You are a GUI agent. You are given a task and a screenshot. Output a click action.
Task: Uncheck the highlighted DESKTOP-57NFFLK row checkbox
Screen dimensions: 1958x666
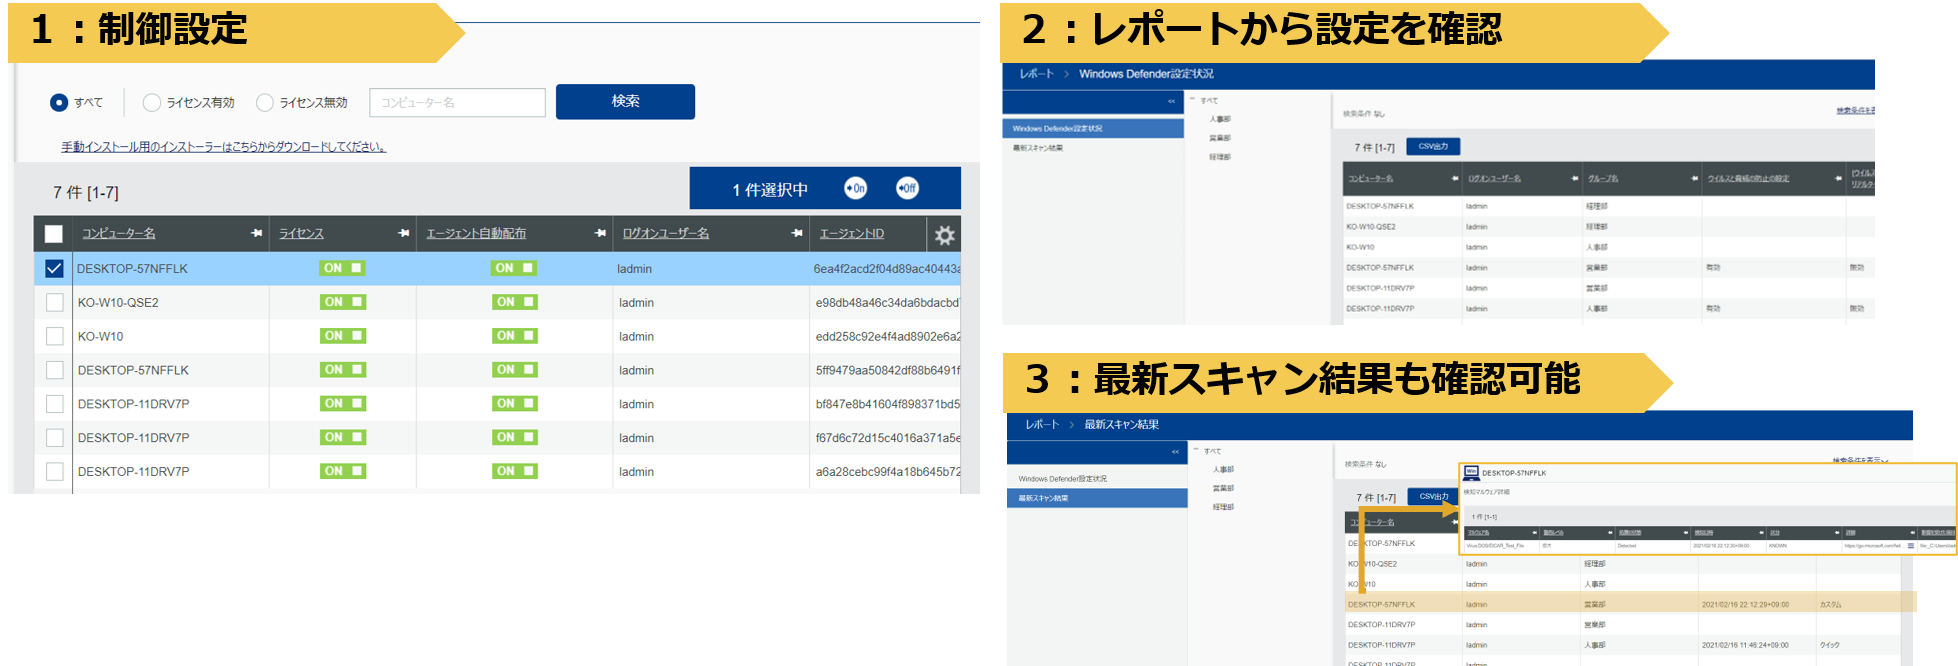pyautogui.click(x=54, y=268)
